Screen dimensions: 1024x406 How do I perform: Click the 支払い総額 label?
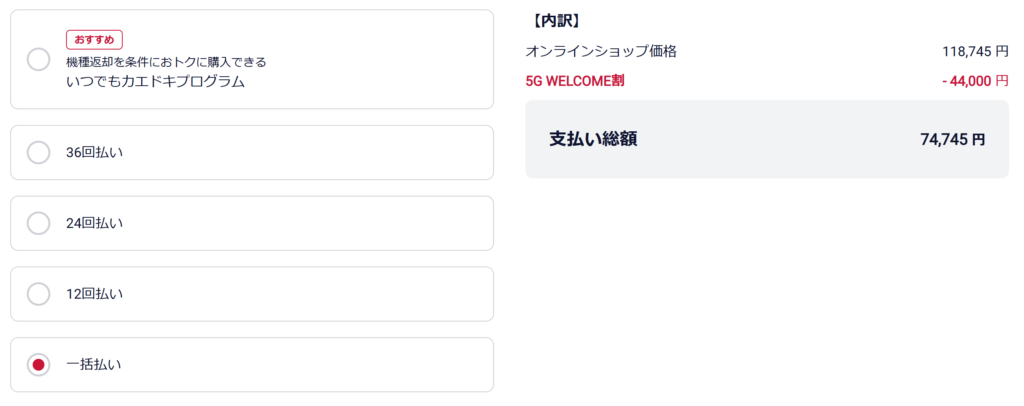pos(593,139)
